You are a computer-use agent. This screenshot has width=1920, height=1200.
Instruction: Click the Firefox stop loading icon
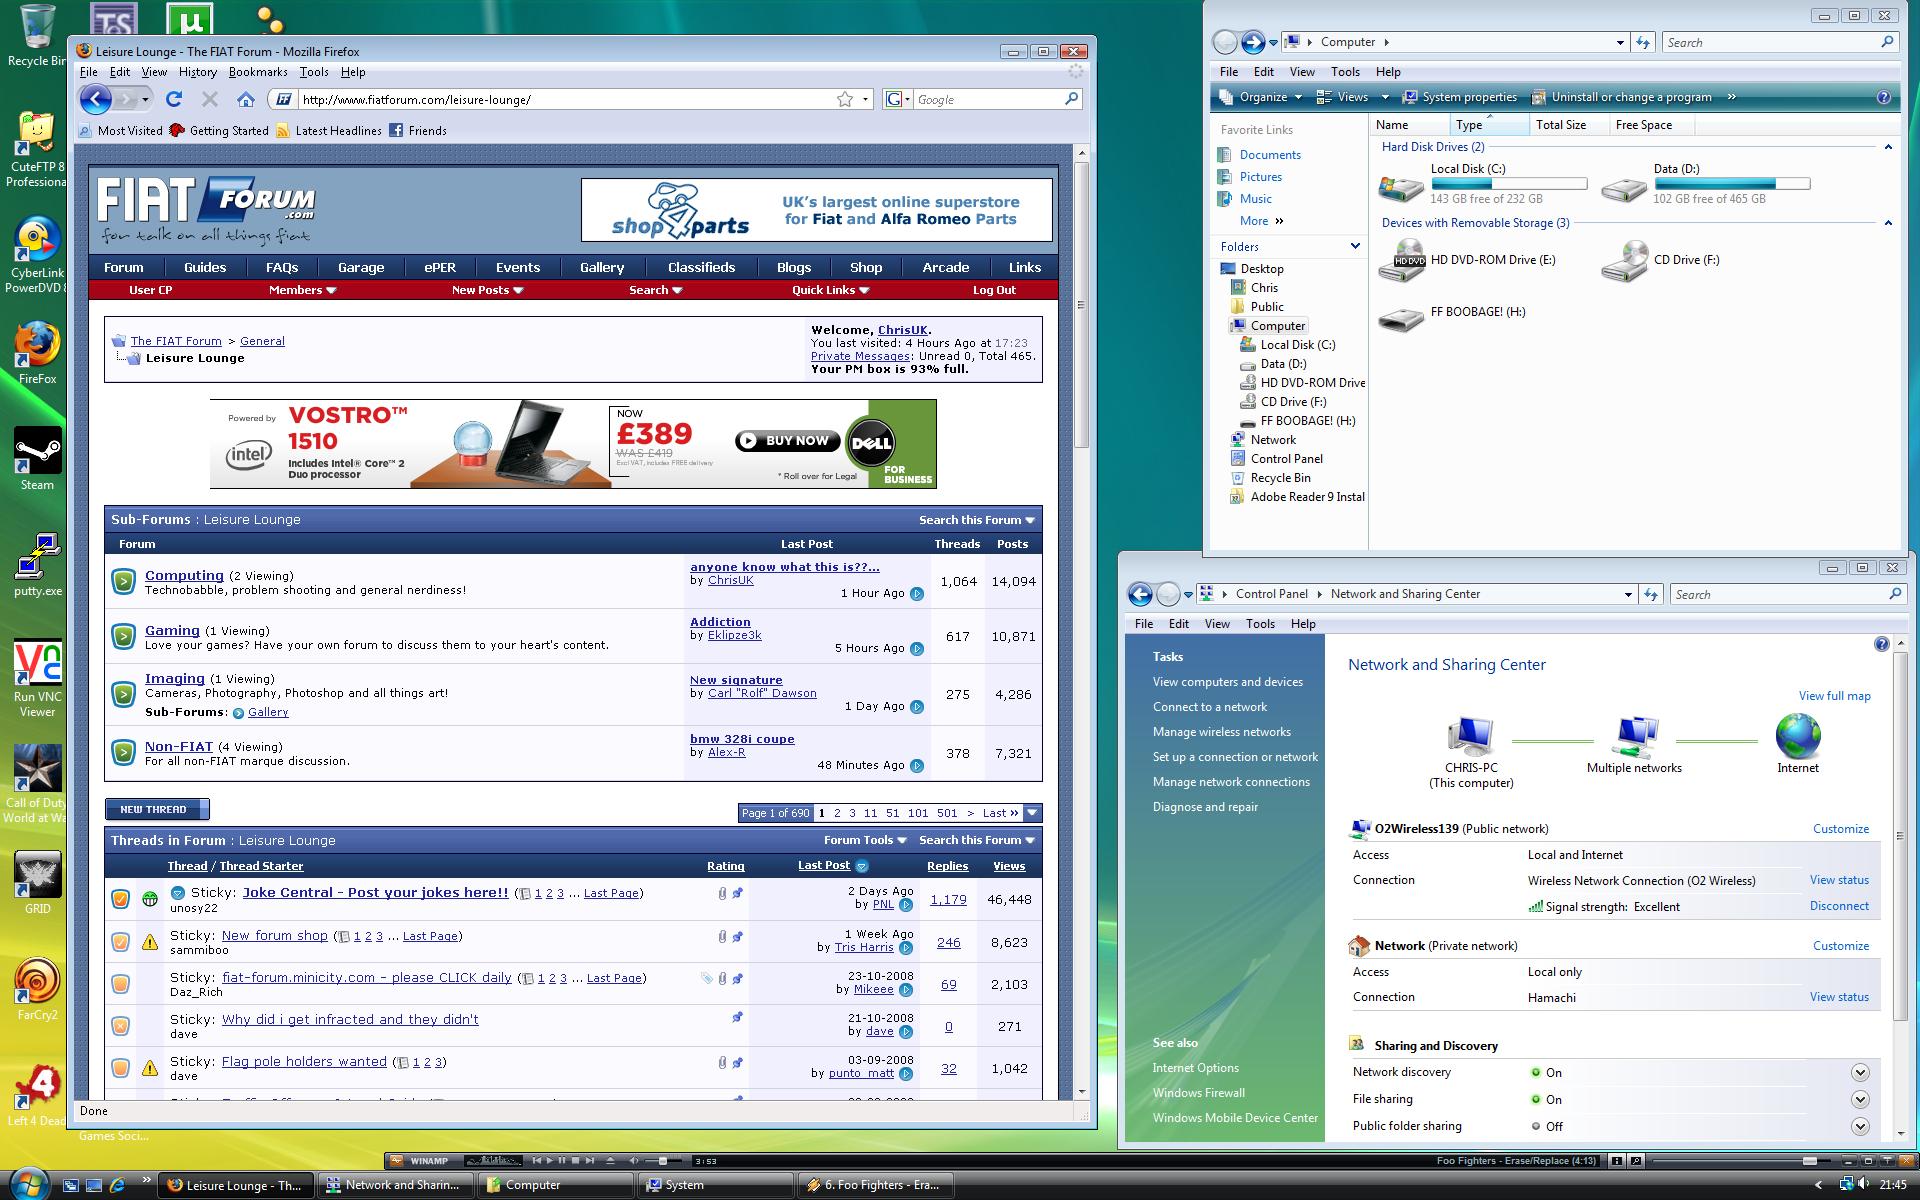coord(209,99)
